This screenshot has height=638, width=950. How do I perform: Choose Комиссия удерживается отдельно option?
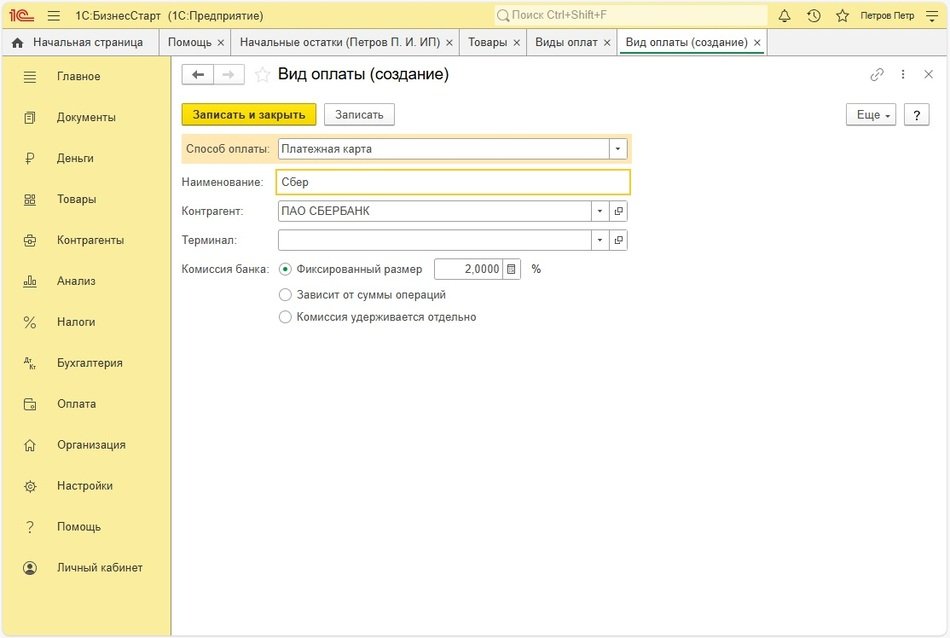tap(286, 317)
